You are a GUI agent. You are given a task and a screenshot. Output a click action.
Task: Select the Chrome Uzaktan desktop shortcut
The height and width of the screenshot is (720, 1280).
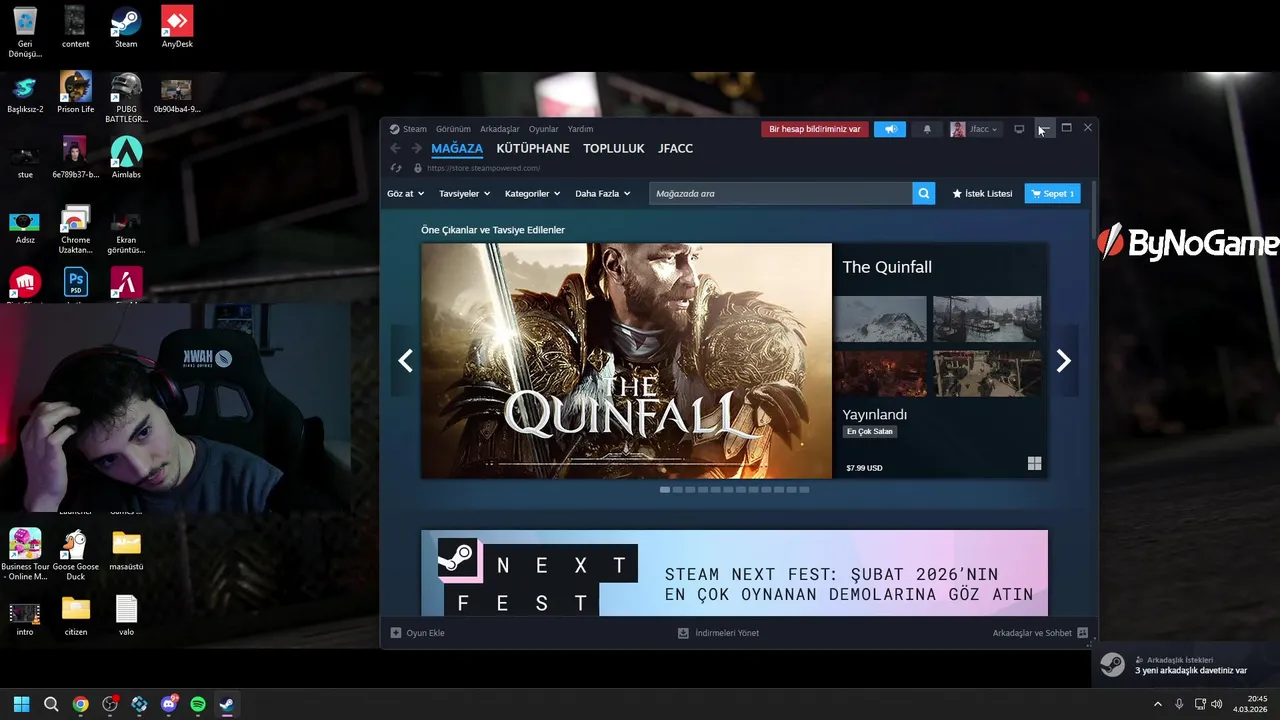coord(76,230)
